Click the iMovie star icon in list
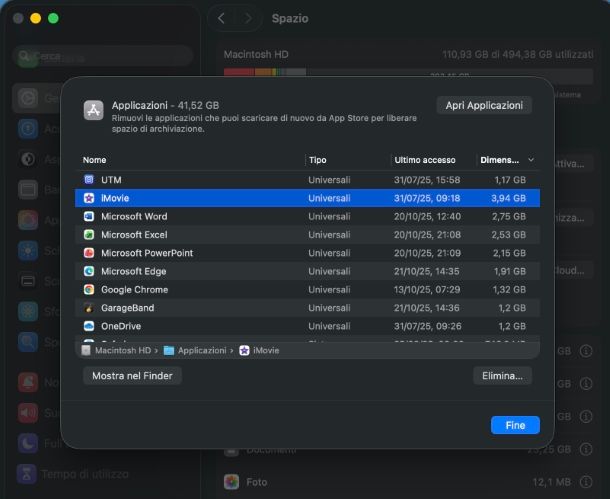The width and height of the screenshot is (610, 499). [x=89, y=198]
